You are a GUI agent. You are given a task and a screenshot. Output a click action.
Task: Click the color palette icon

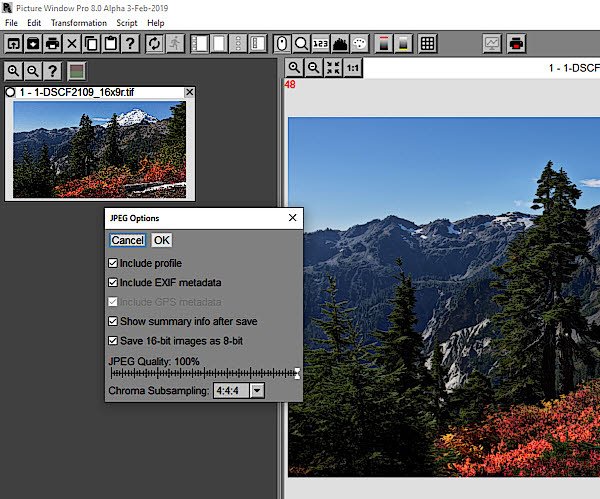coord(359,43)
